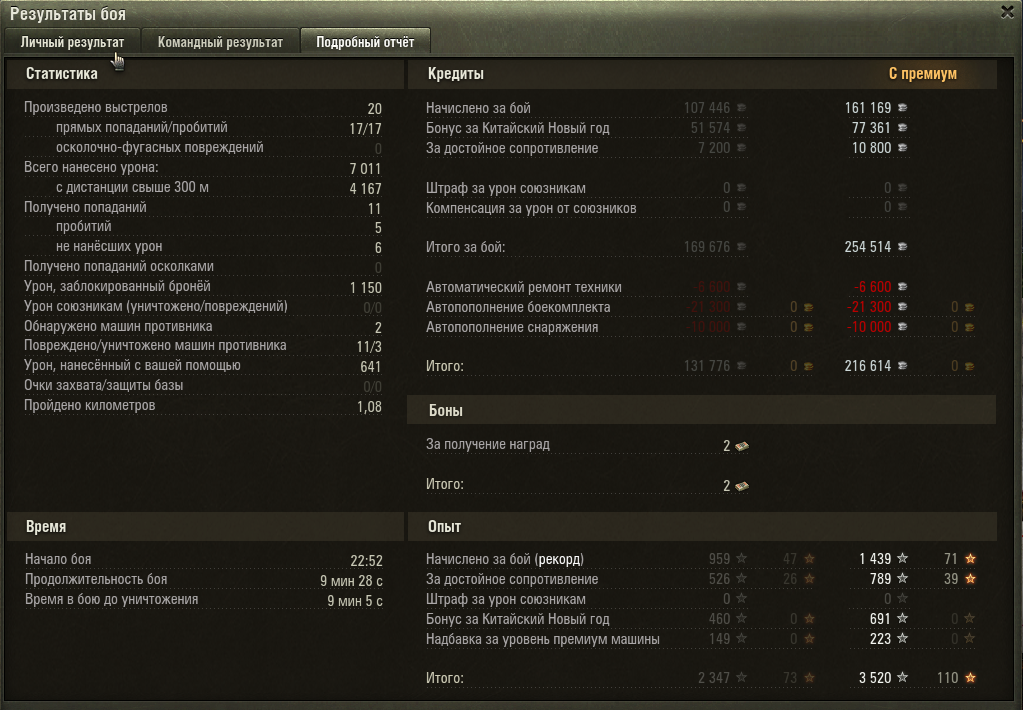Viewport: 1023px width, 710px height.
Task: Click the Опыт section header
Action: tap(445, 526)
